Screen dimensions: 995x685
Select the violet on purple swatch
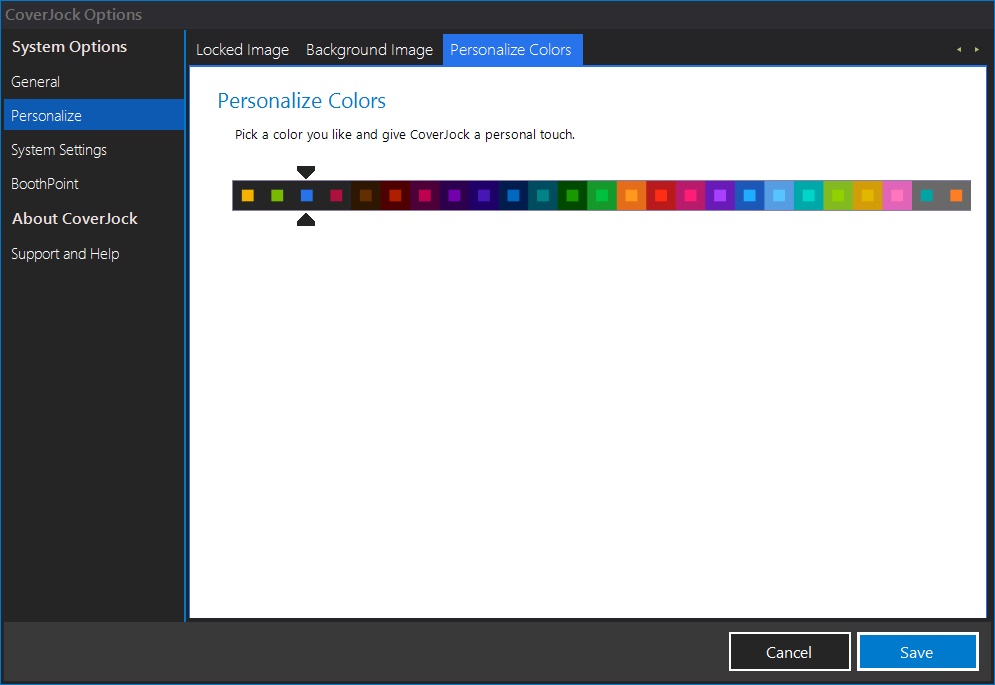click(720, 196)
